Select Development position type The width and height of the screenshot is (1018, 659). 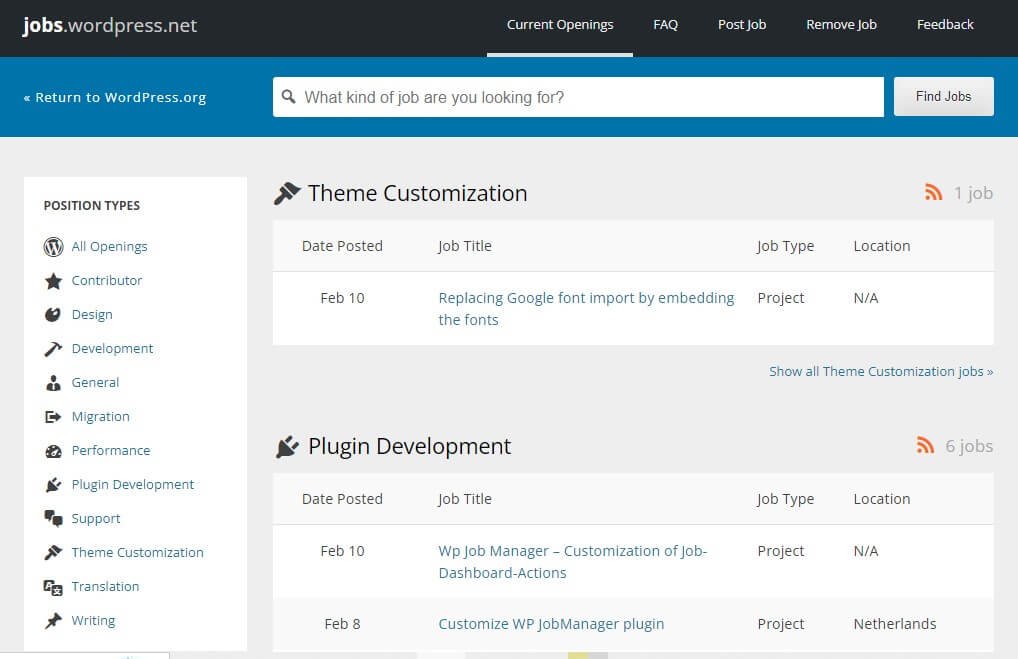pos(112,349)
